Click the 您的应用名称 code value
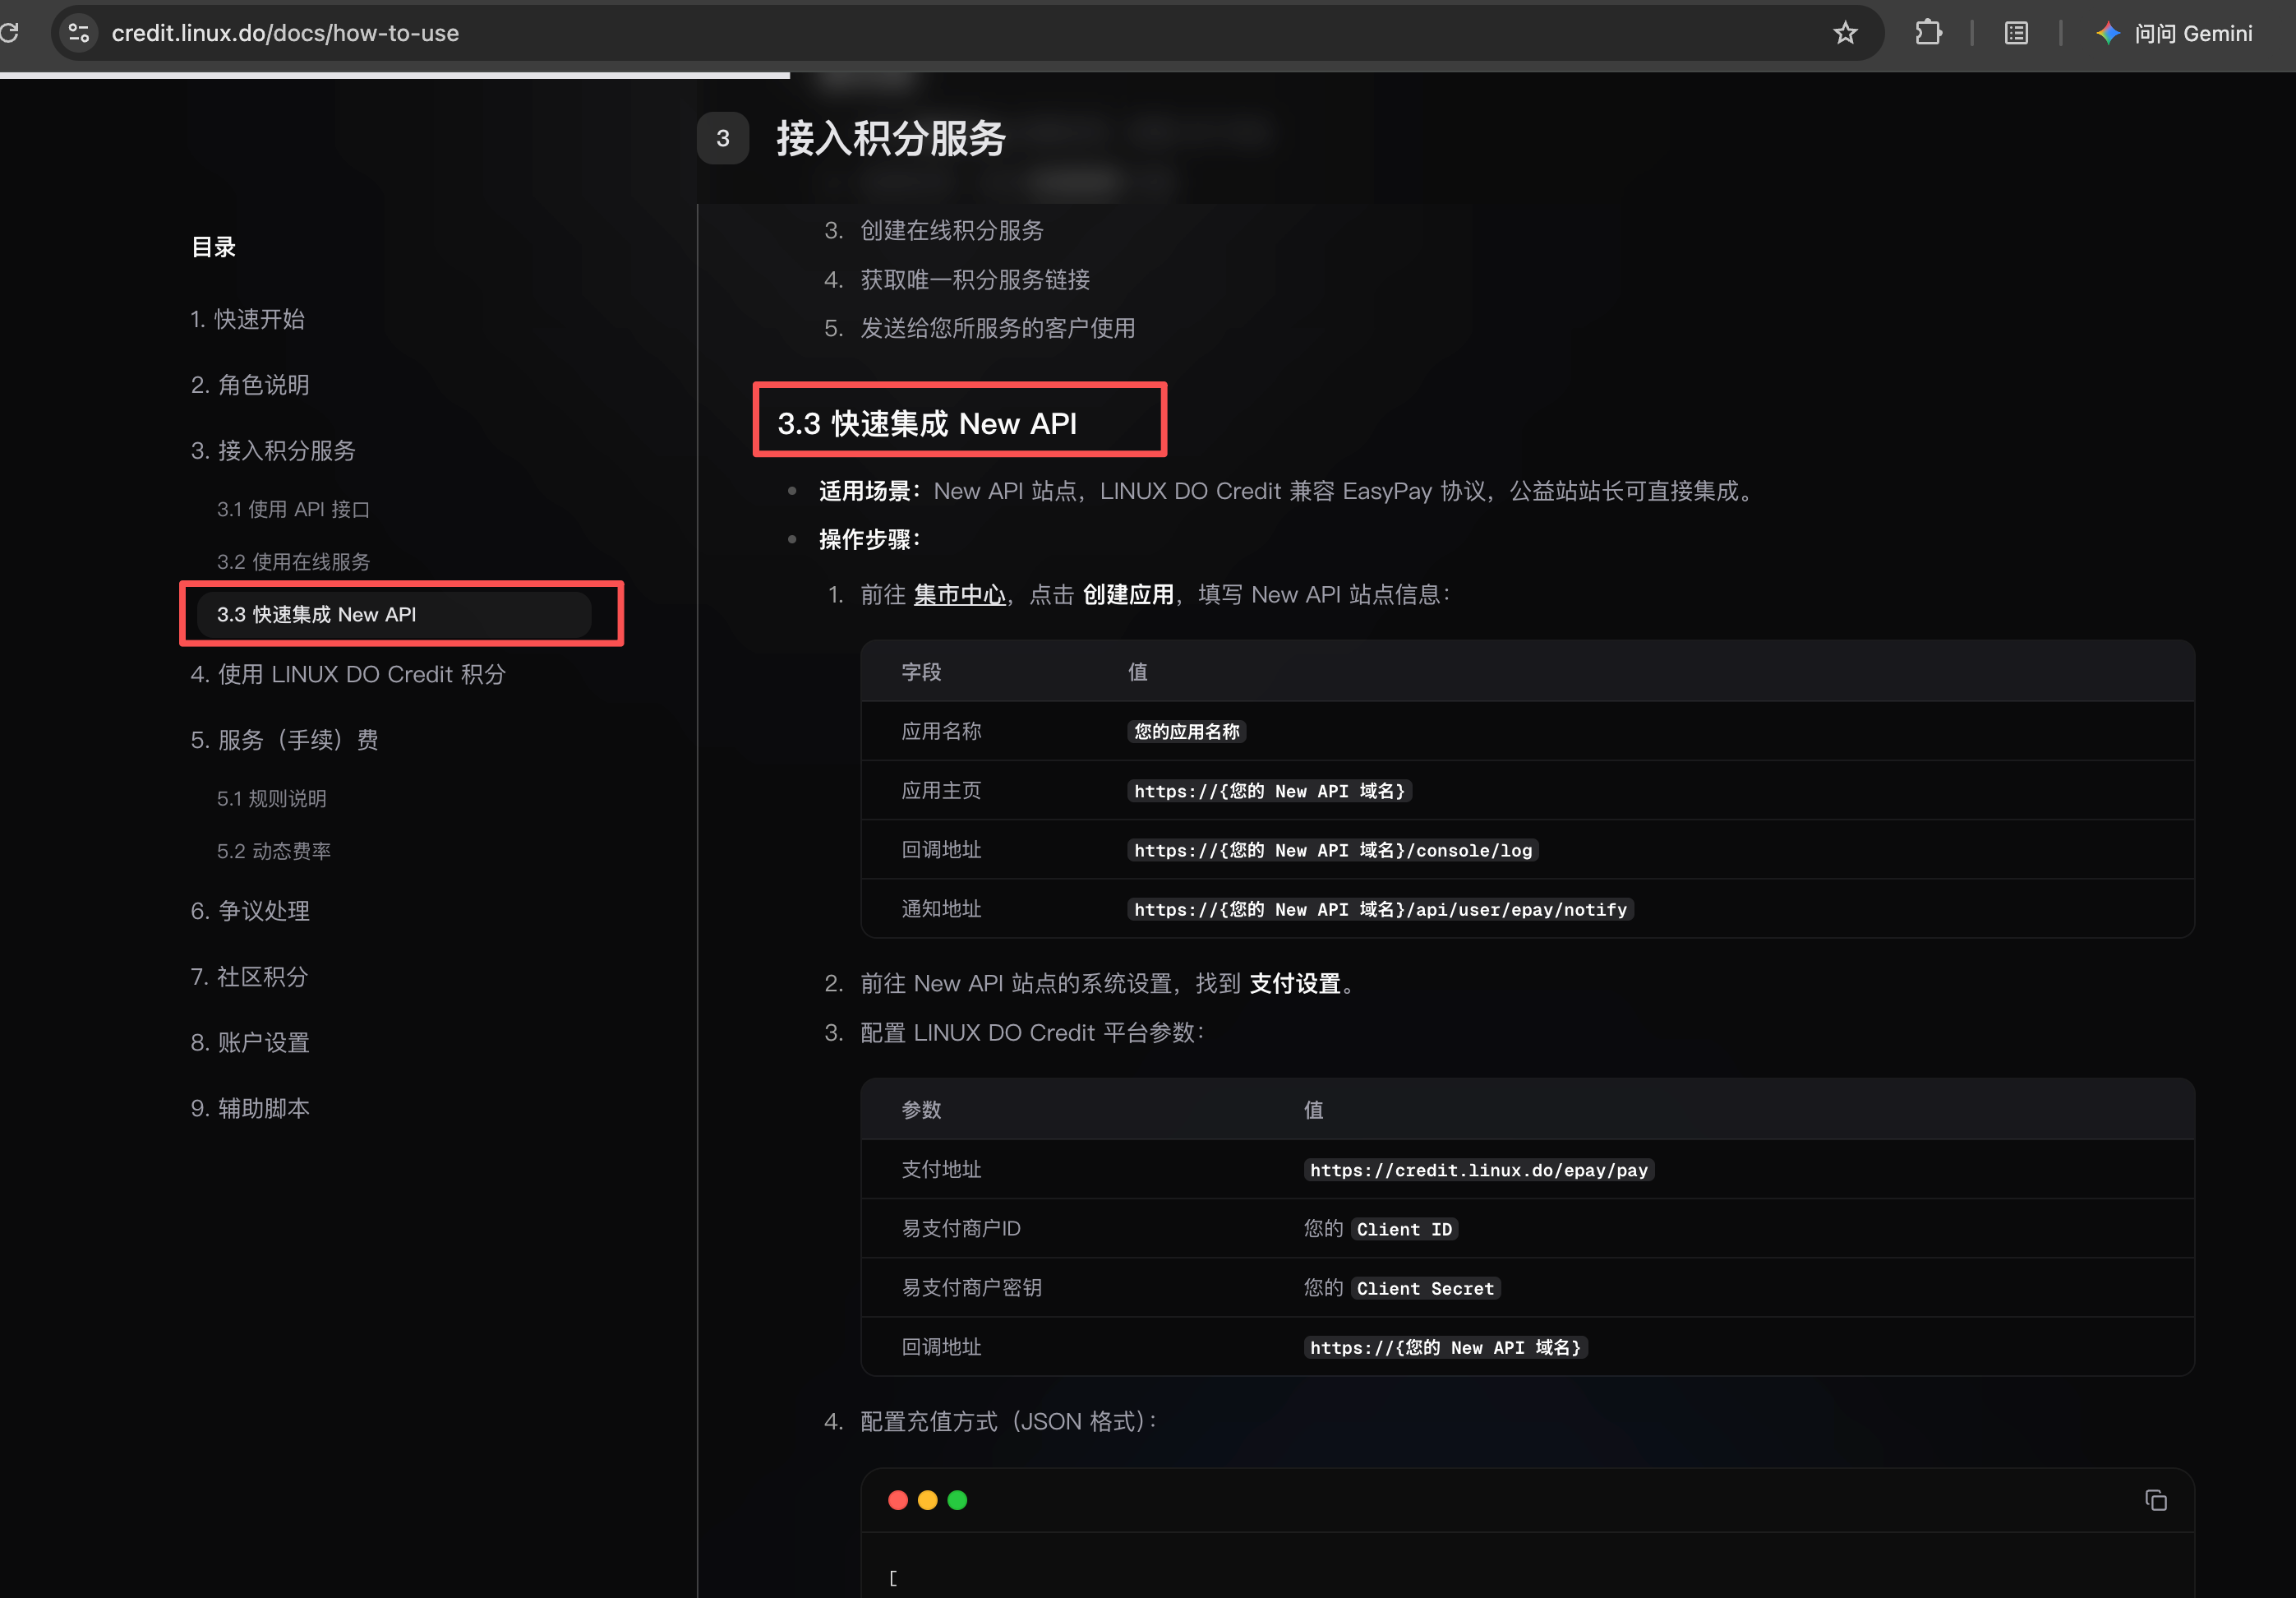This screenshot has height=1598, width=2296. [1186, 731]
